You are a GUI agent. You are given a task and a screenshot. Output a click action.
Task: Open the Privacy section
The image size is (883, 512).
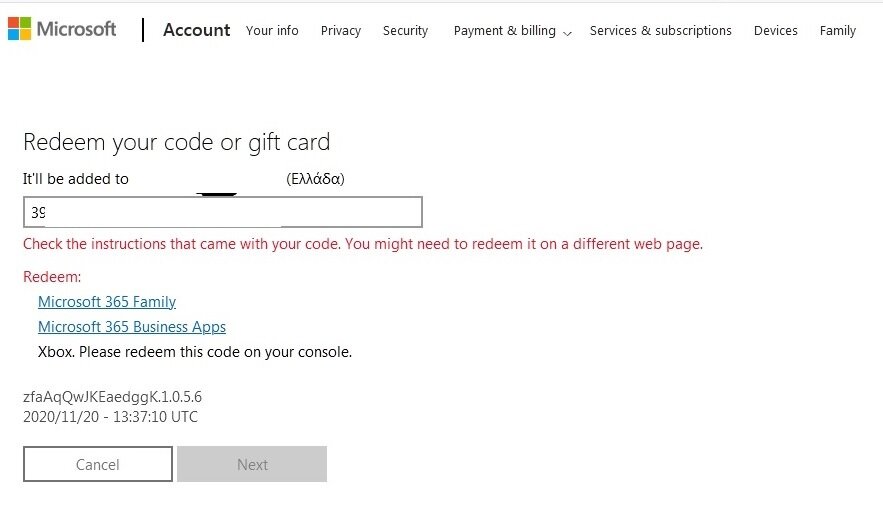click(x=341, y=31)
